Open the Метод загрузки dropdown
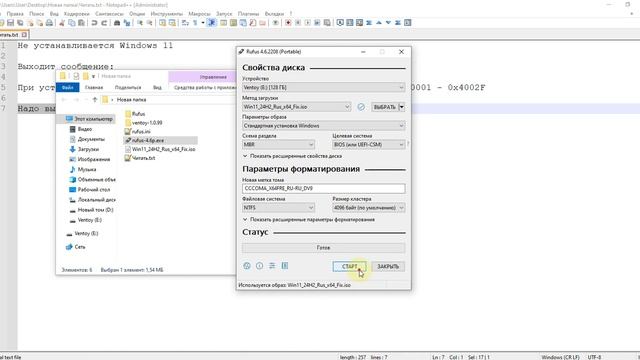 [296, 107]
